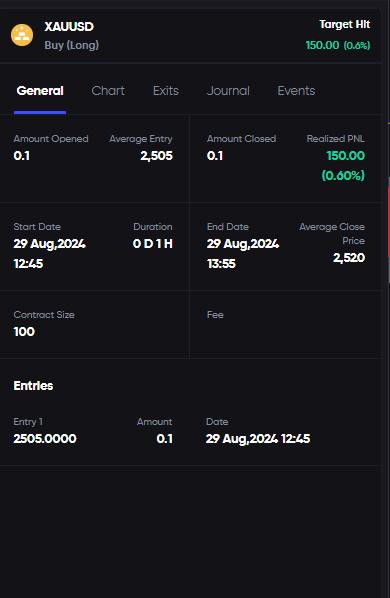This screenshot has width=390, height=598.
Task: Click the Duration 0 D 1 H value
Action: 152,244
